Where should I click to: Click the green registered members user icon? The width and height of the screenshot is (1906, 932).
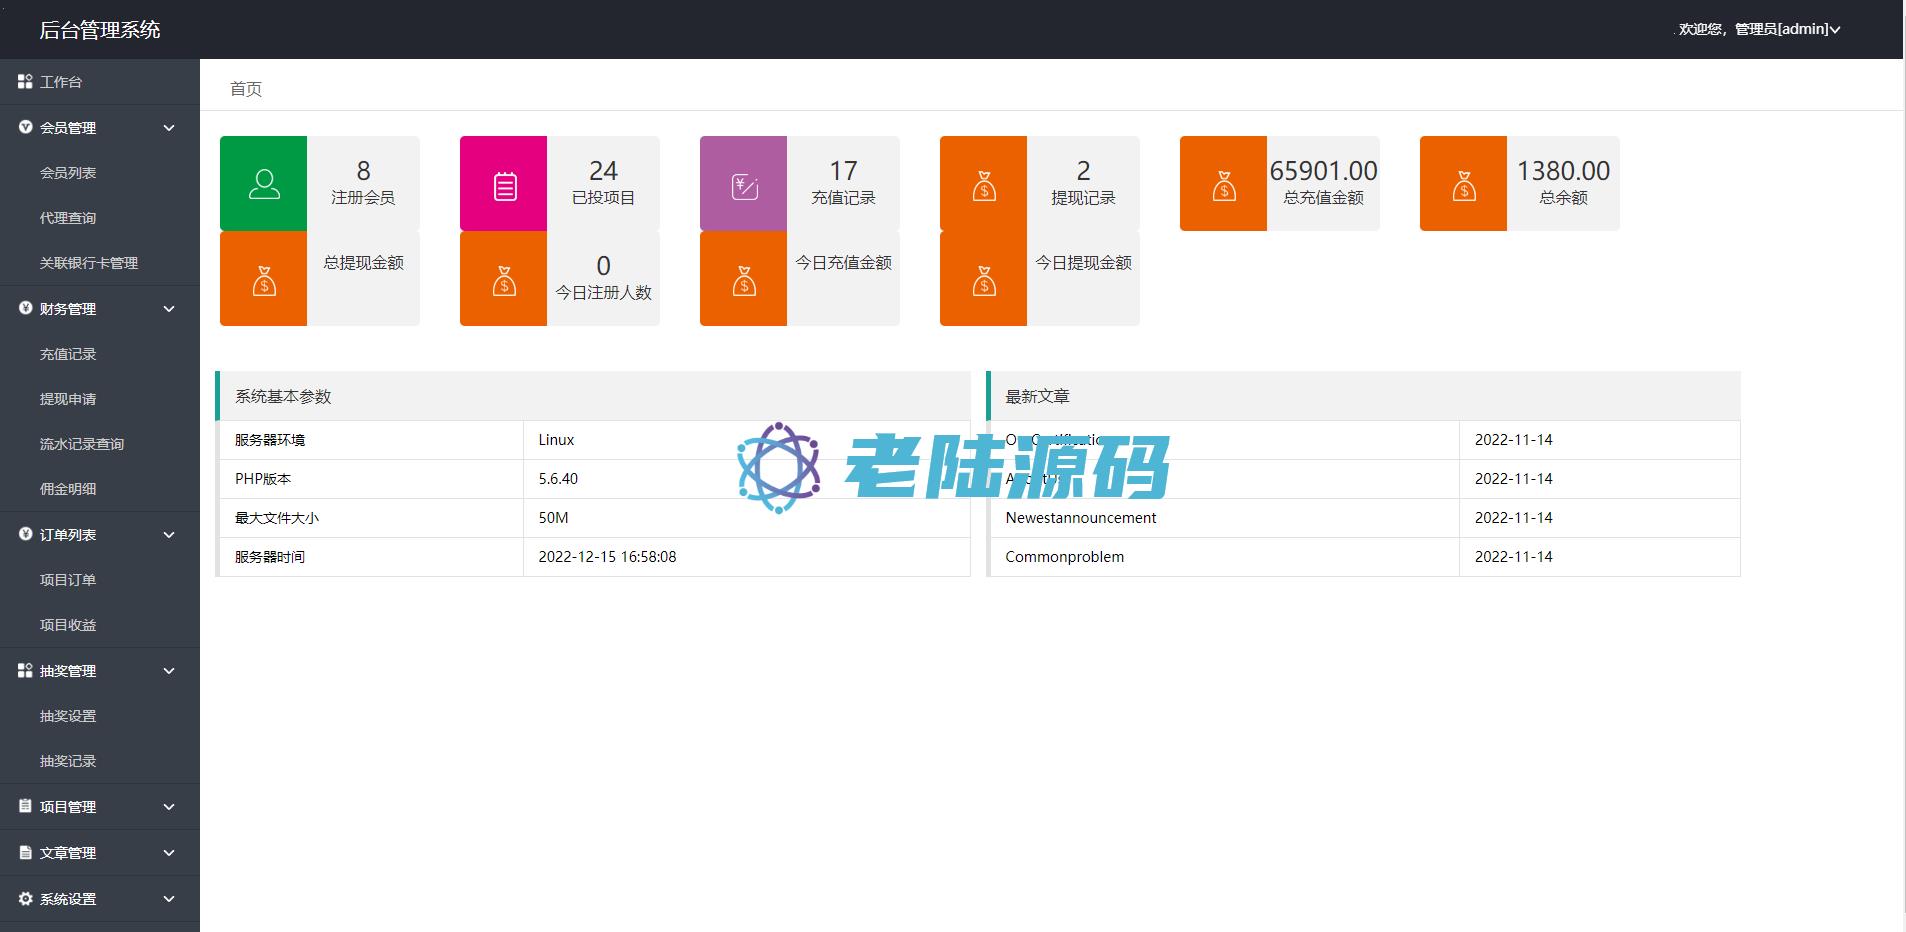264,184
